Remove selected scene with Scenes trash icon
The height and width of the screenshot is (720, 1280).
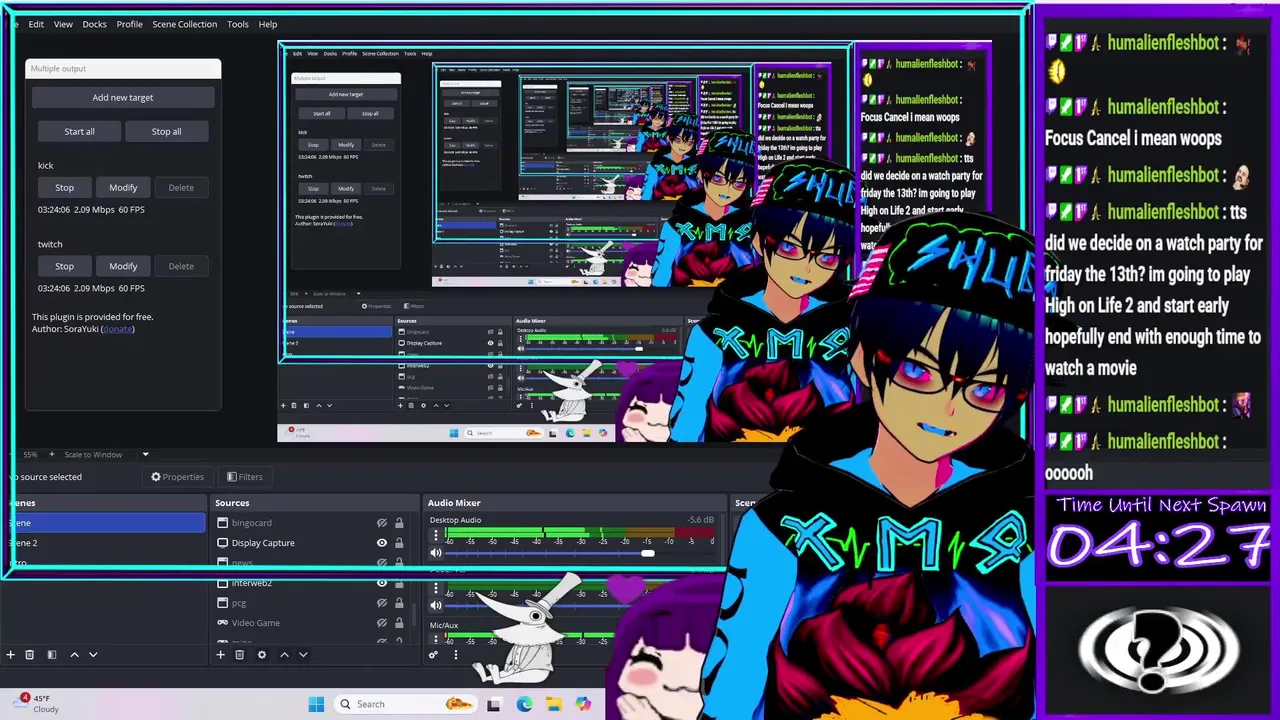[30, 655]
